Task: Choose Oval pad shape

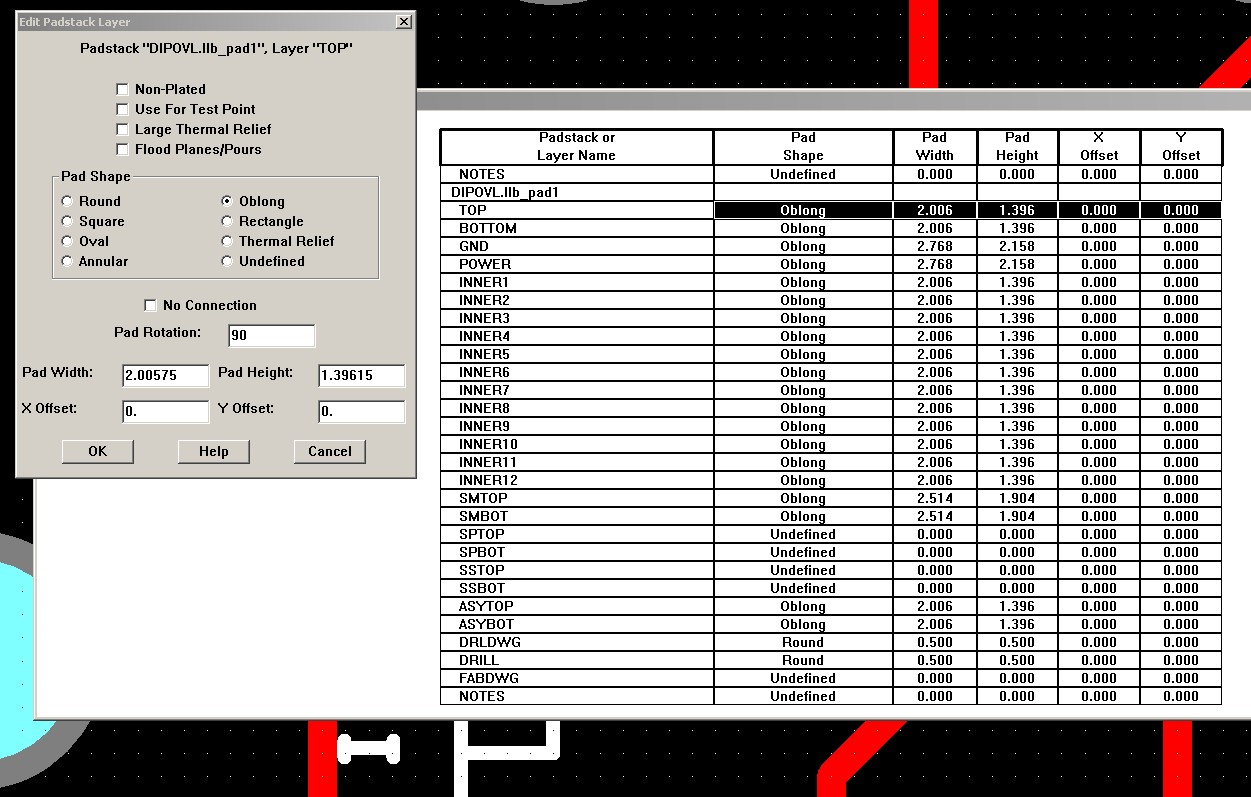Action: 67,241
